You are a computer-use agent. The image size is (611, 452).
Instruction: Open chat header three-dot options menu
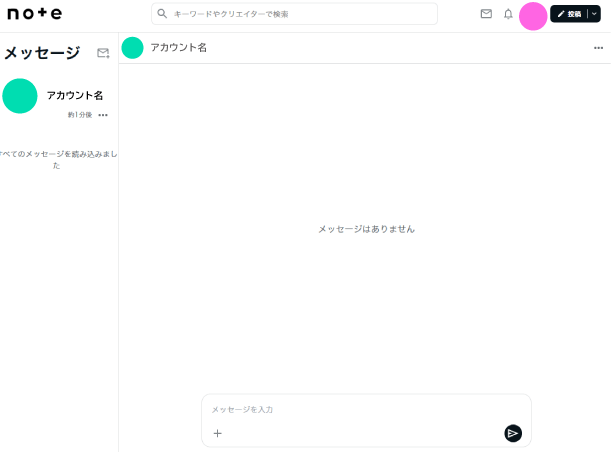[x=598, y=48]
